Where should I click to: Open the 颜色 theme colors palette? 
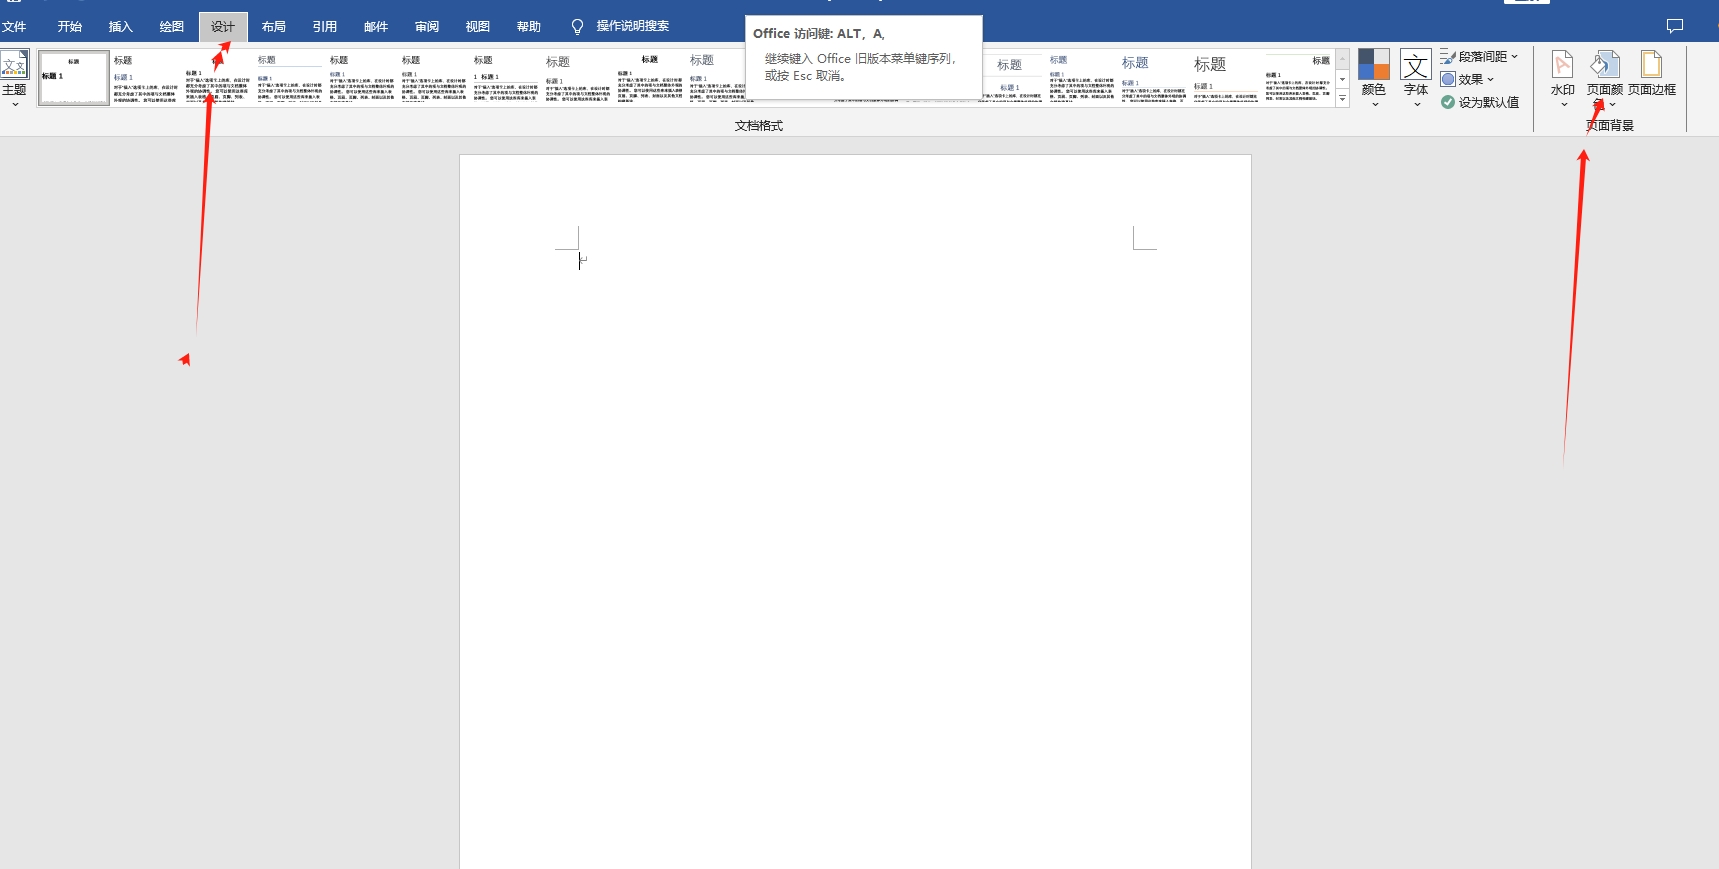(x=1374, y=77)
